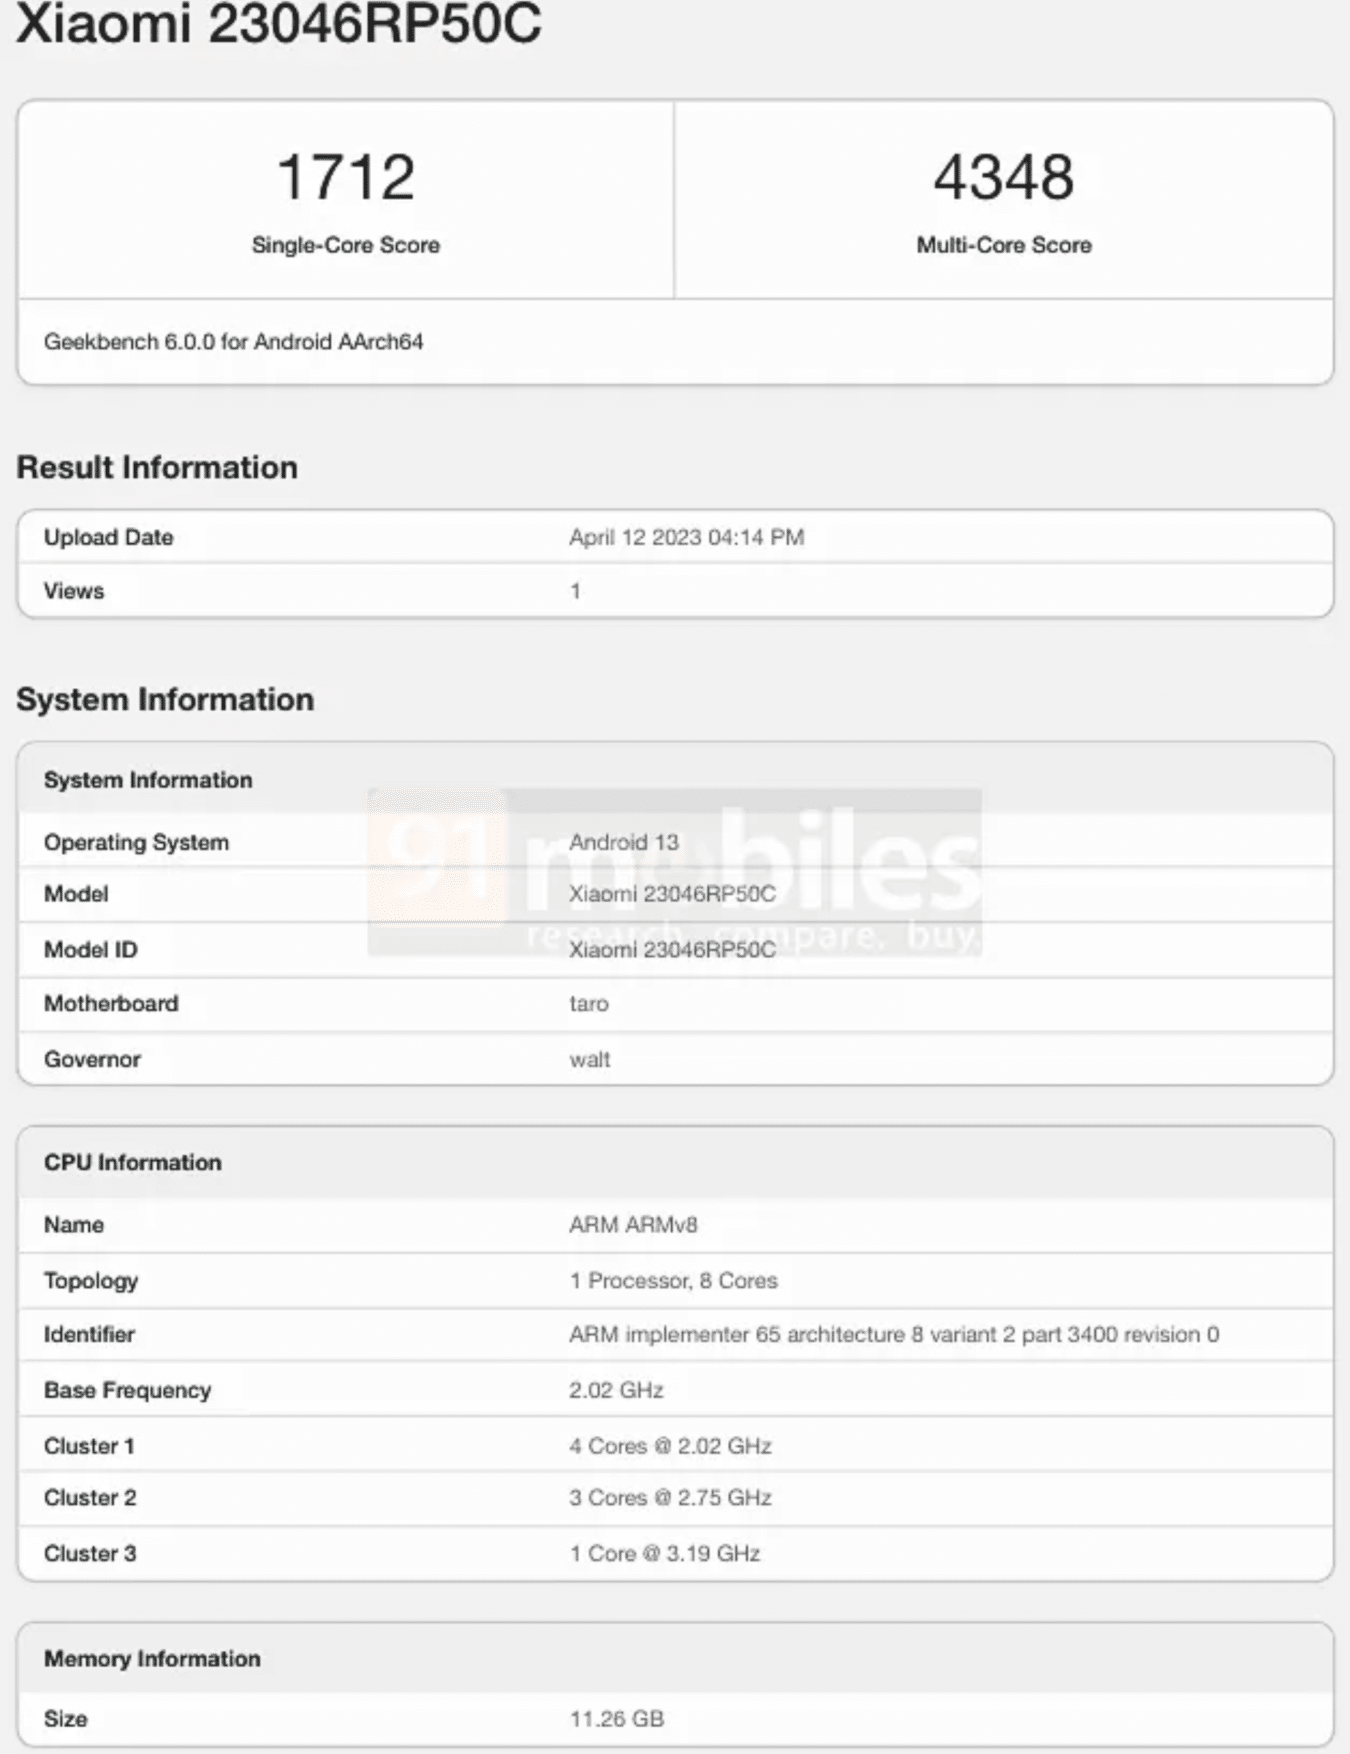Image resolution: width=1350 pixels, height=1754 pixels.
Task: Select the 'ARM ARMv8' name value
Action: point(633,1225)
